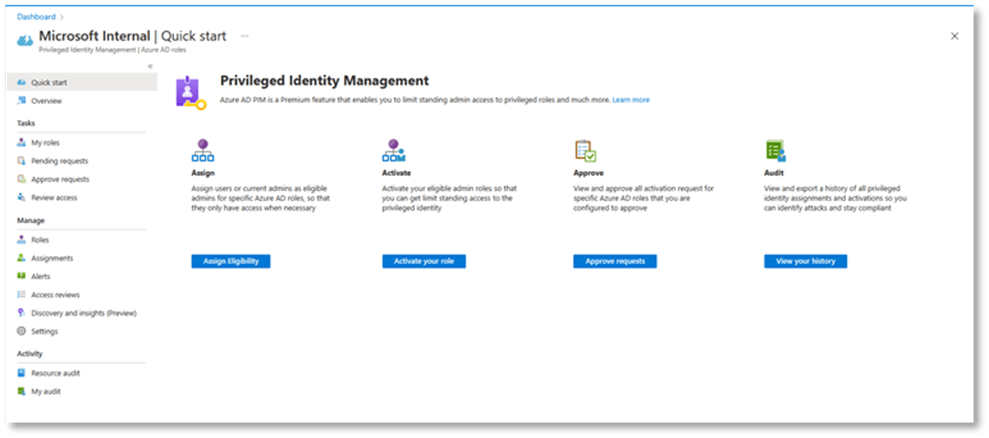Image resolution: width=989 pixels, height=438 pixels.
Task: Navigate to Dashboard breadcrumb link
Action: [x=36, y=17]
